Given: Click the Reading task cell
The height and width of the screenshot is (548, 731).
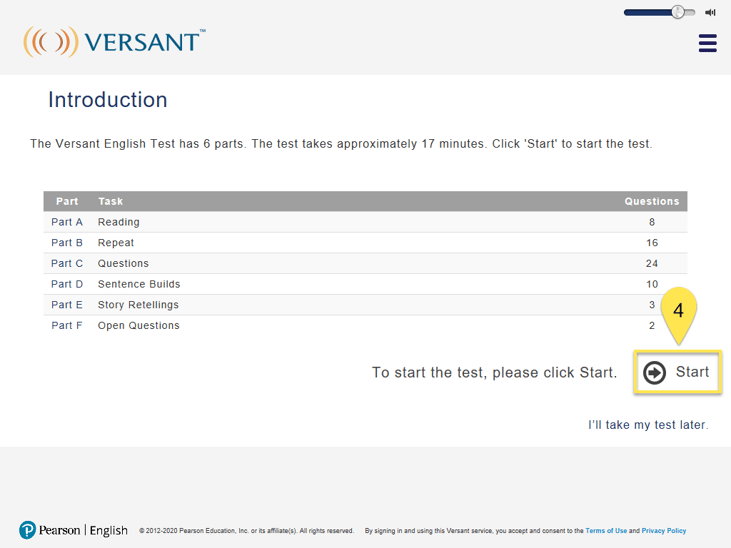Looking at the screenshot, I should [x=118, y=222].
